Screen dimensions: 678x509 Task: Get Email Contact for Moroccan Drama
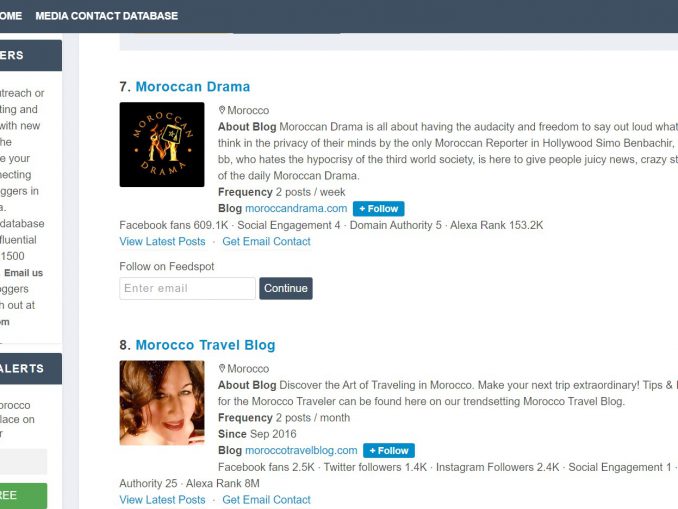266,242
